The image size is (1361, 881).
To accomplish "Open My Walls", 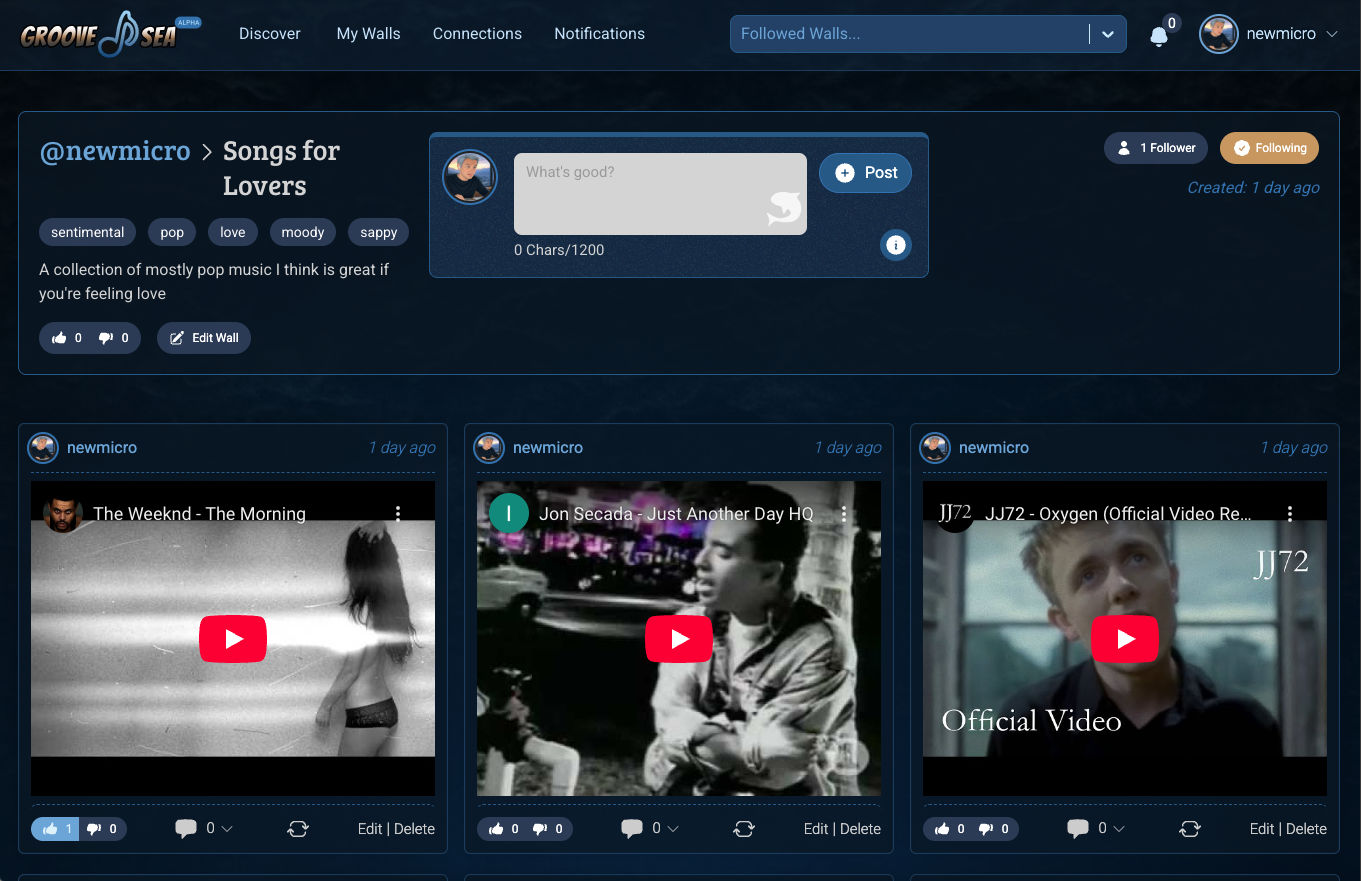I will (x=368, y=34).
